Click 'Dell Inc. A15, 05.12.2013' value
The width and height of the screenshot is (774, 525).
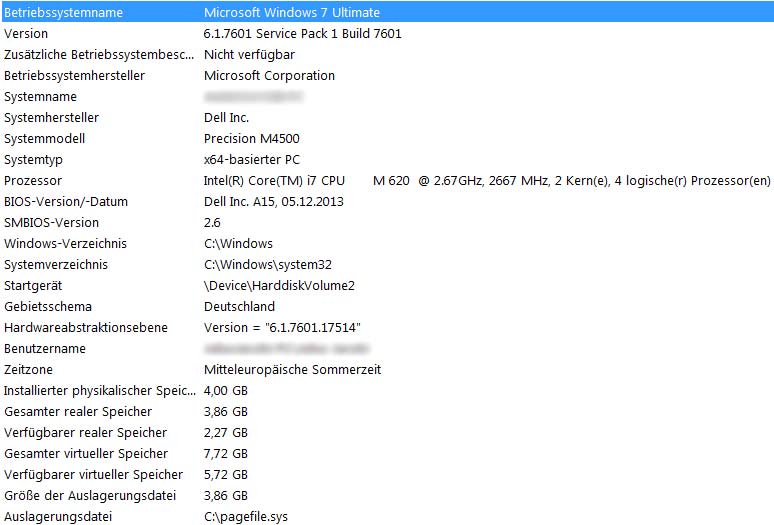(274, 202)
